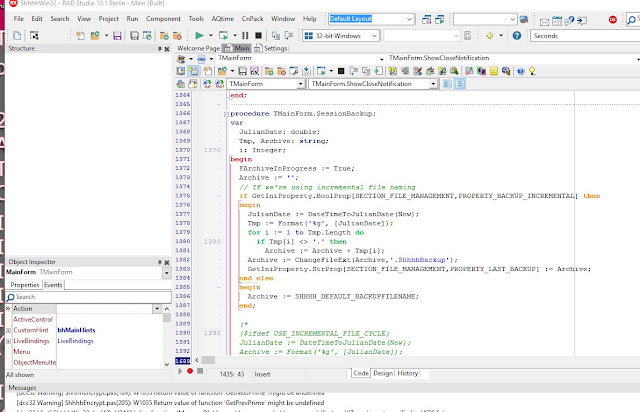Click the Save floppy disk icon
This screenshot has height=412, width=640.
point(117,36)
